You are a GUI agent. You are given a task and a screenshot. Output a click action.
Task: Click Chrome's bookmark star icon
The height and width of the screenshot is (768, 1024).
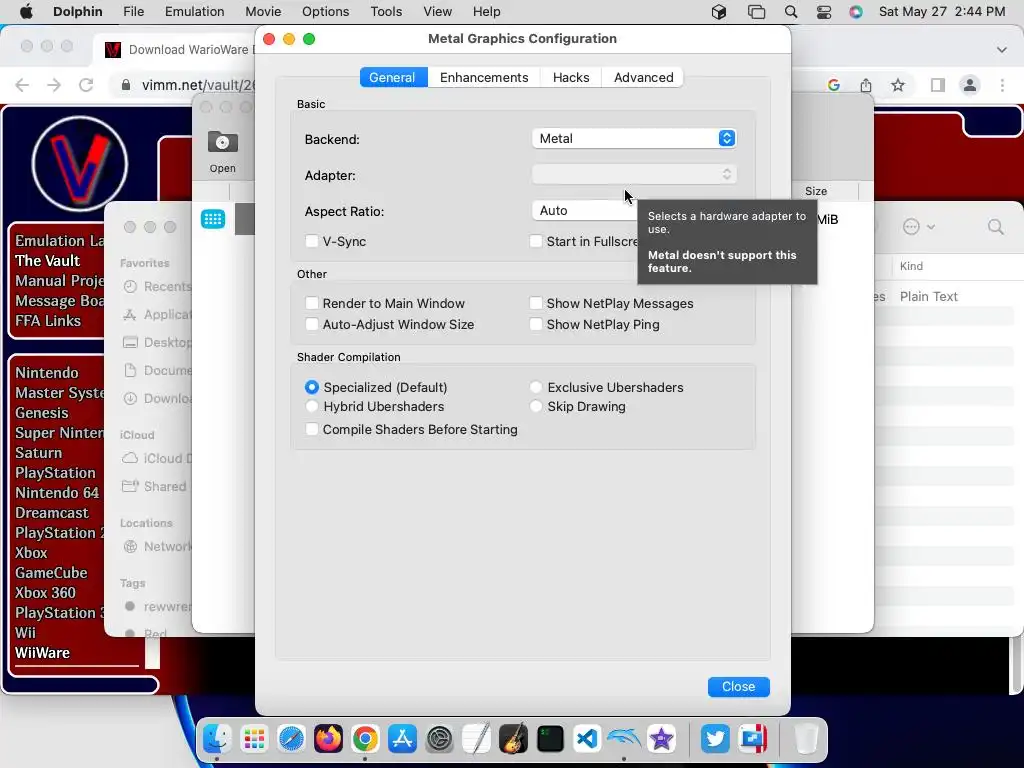tap(898, 85)
